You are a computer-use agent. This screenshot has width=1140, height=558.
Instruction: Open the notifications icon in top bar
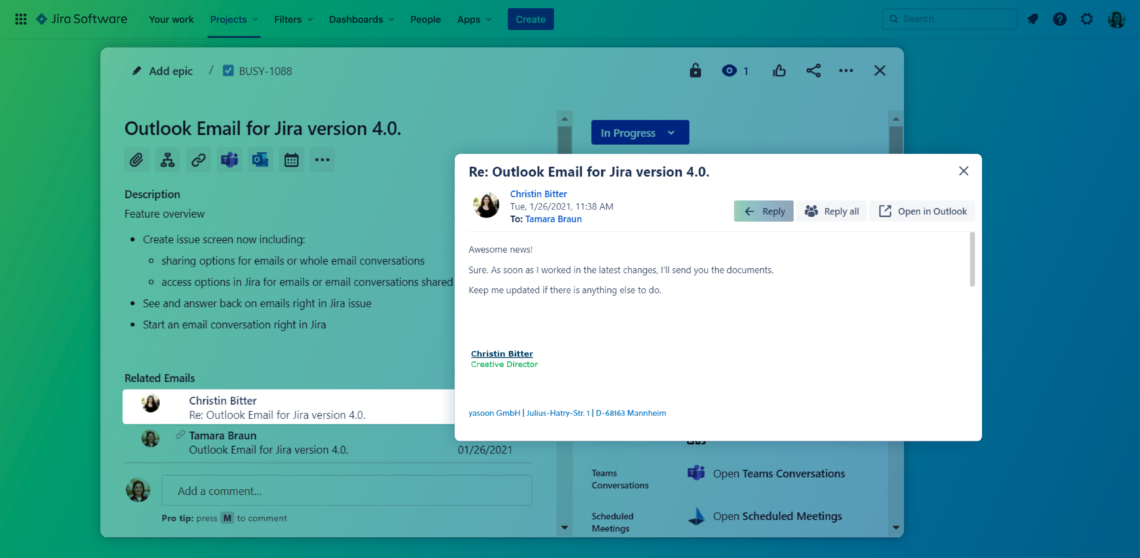coord(1032,20)
